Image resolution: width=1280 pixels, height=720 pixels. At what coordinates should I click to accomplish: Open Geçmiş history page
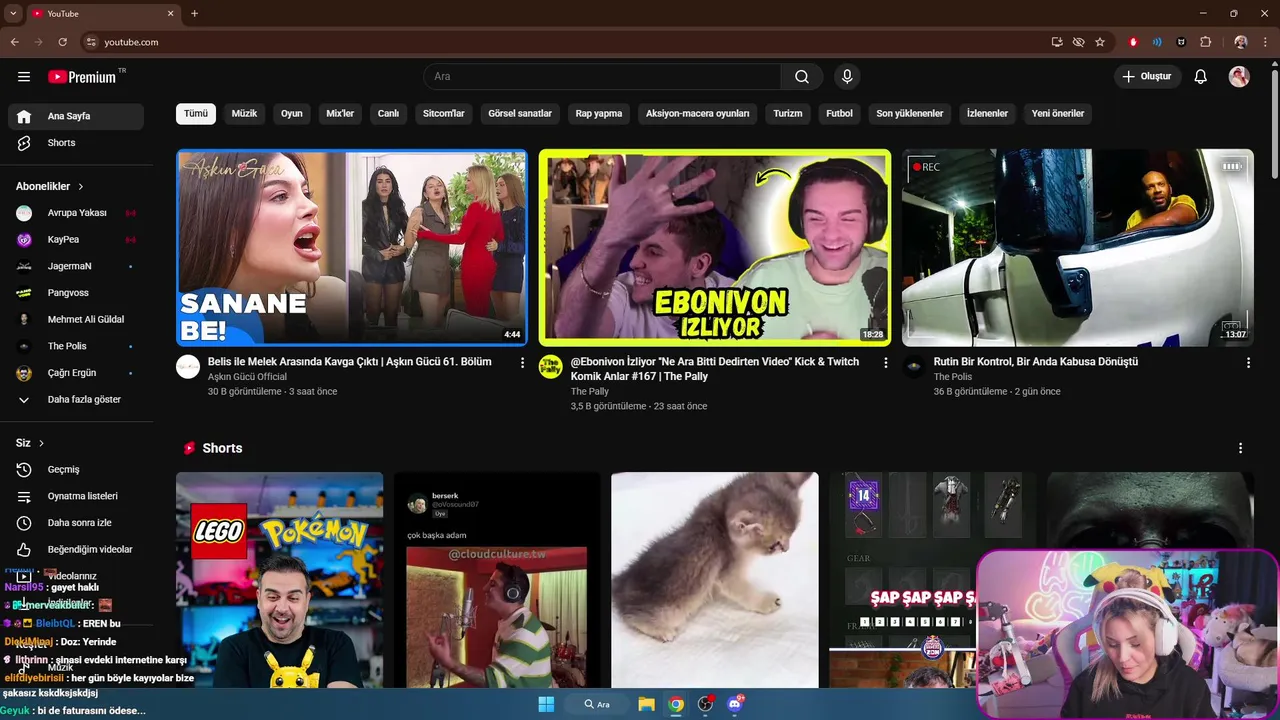point(76,469)
